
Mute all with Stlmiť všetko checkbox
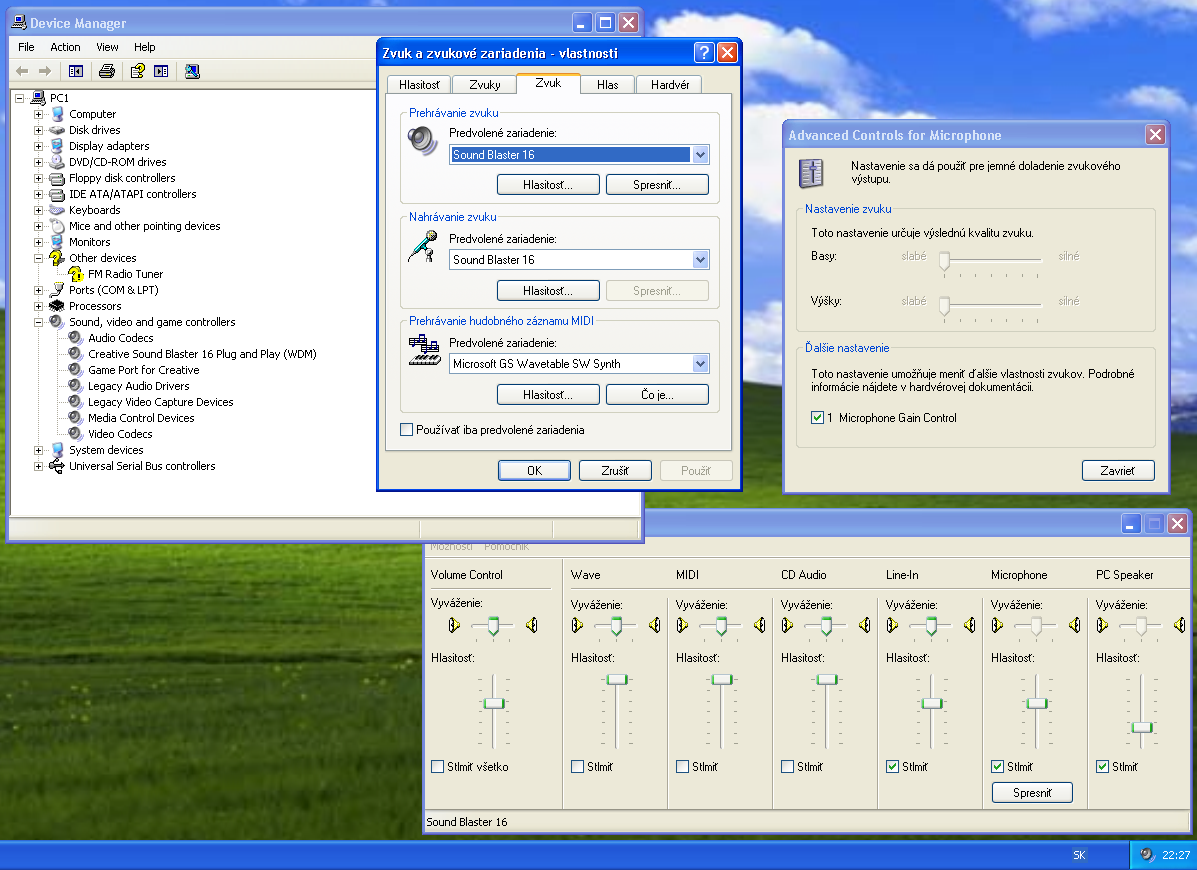(437, 767)
